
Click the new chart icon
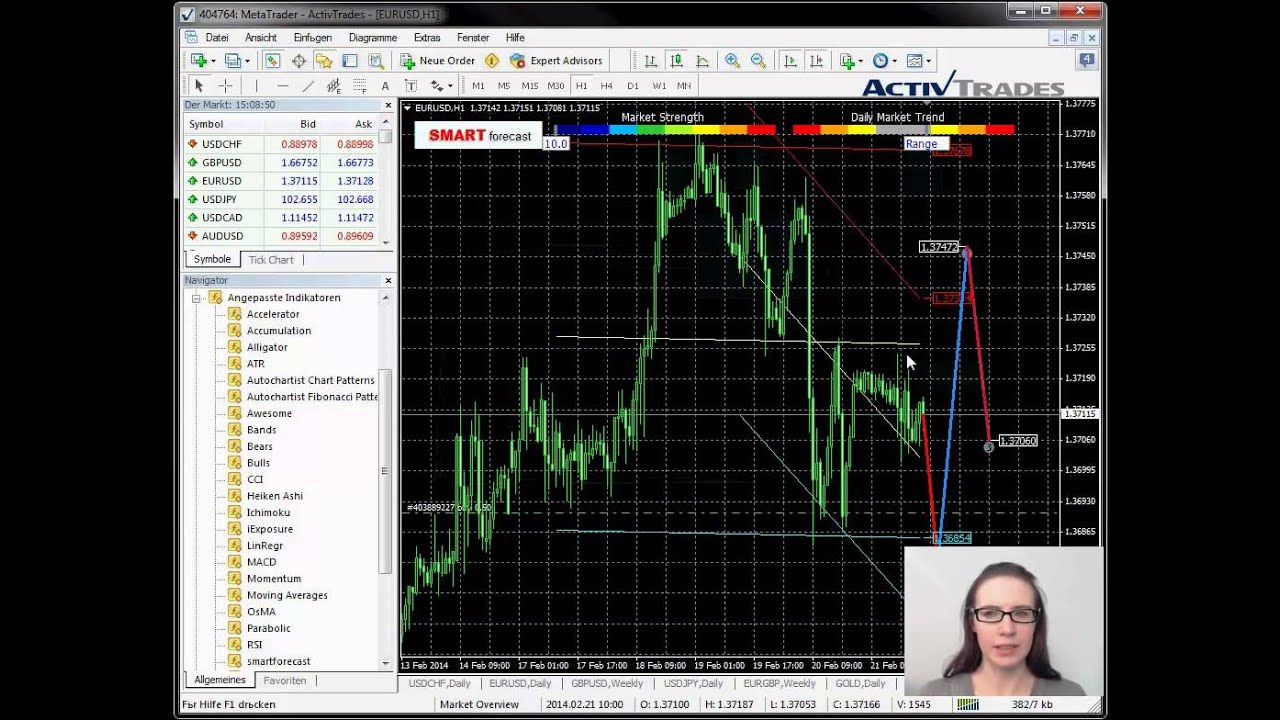click(199, 61)
